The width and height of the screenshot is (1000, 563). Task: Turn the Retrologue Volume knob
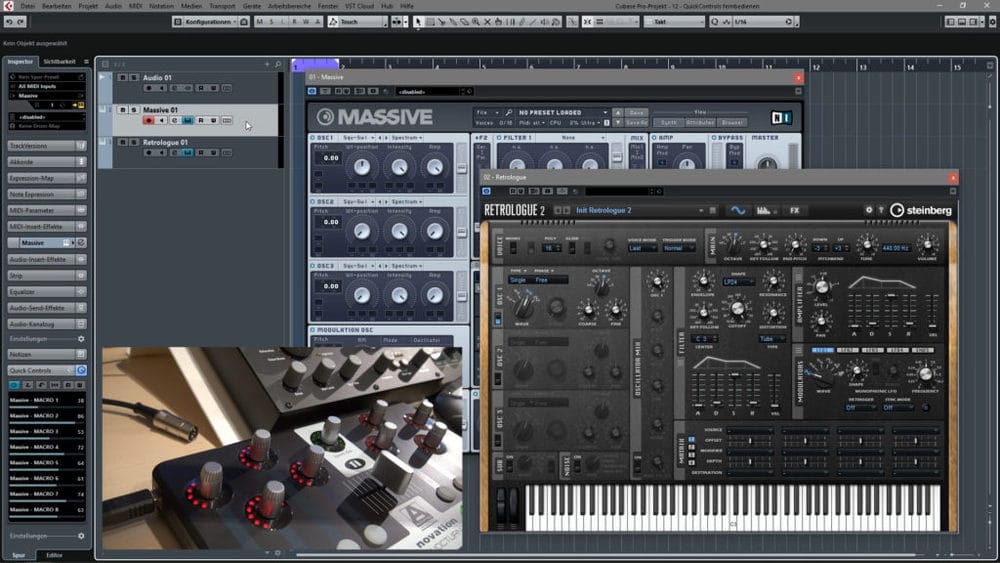(x=927, y=244)
